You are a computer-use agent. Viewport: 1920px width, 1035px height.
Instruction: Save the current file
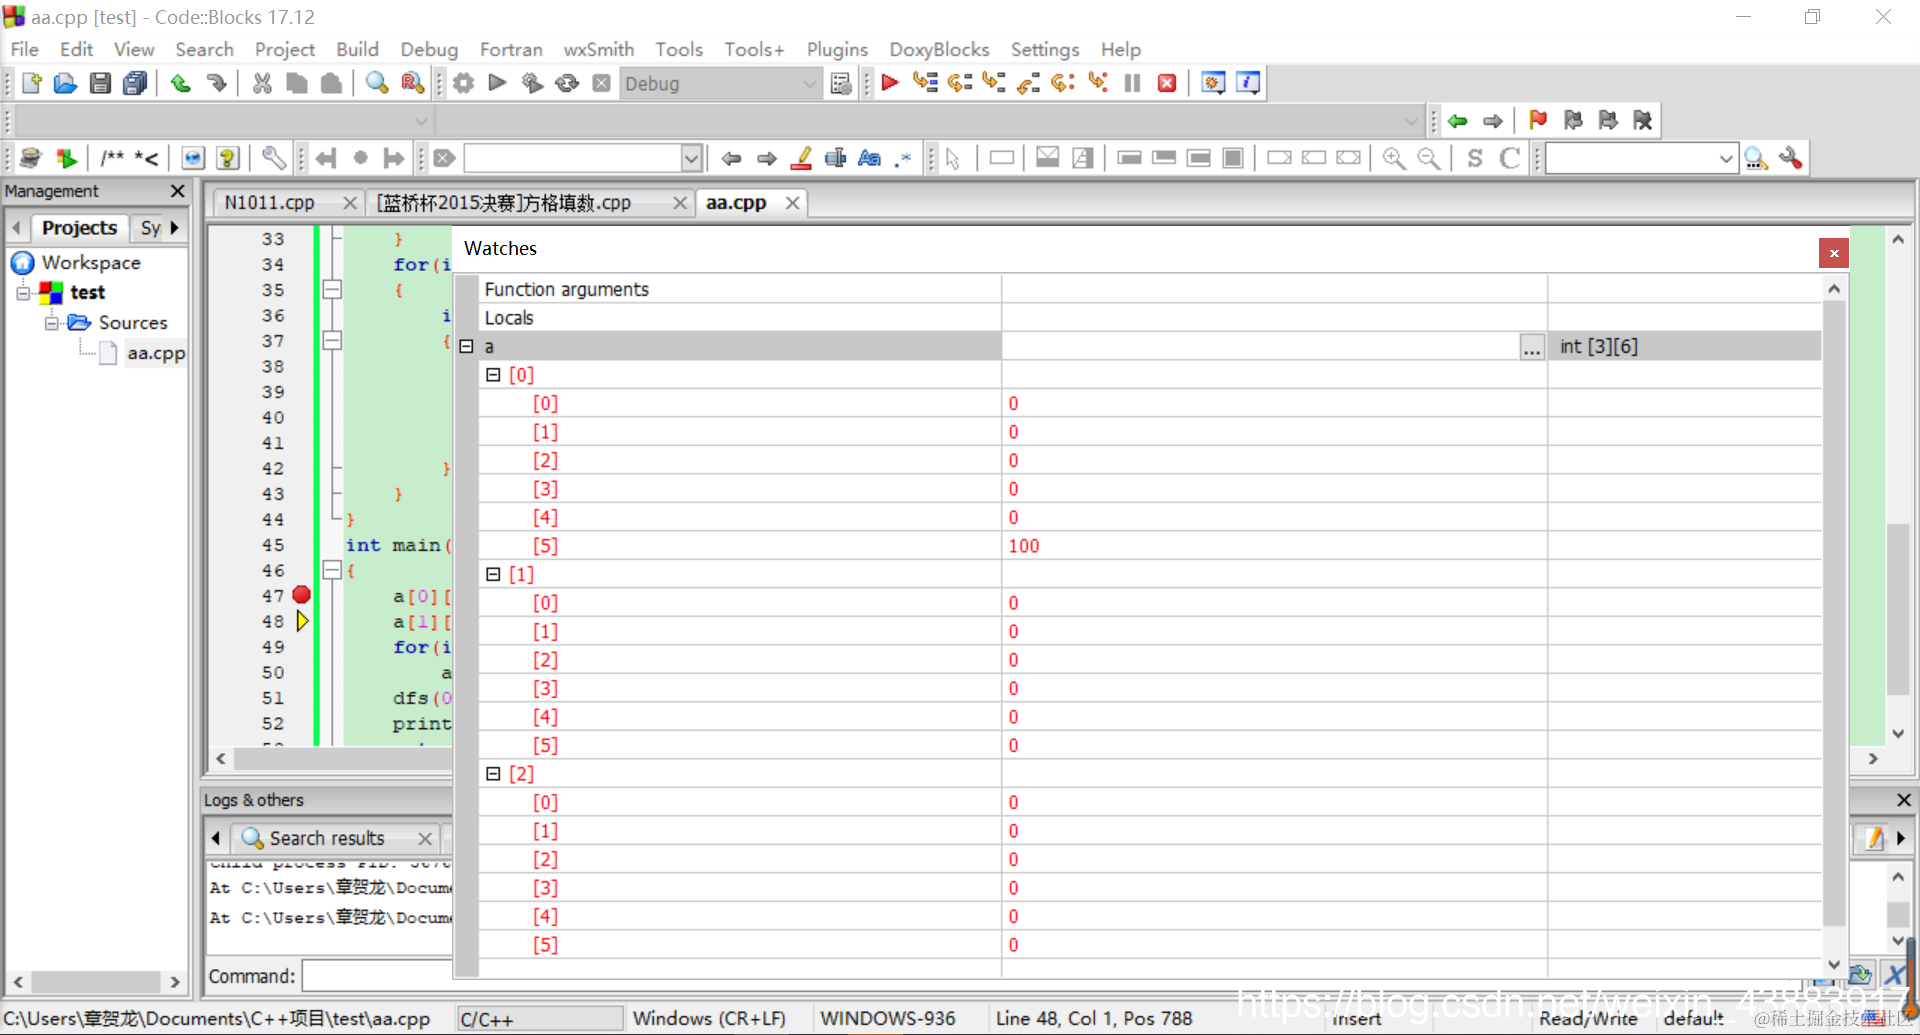100,83
